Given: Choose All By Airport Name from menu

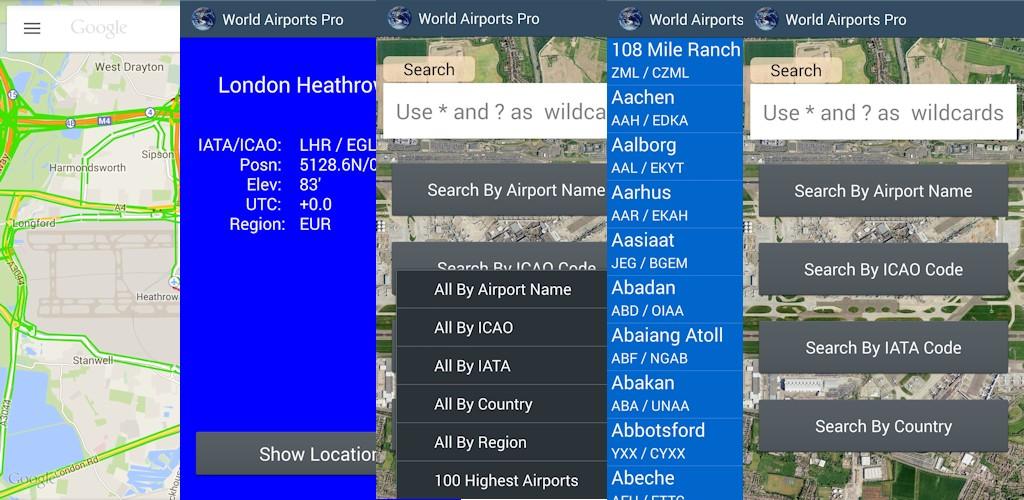Looking at the screenshot, I should [502, 290].
